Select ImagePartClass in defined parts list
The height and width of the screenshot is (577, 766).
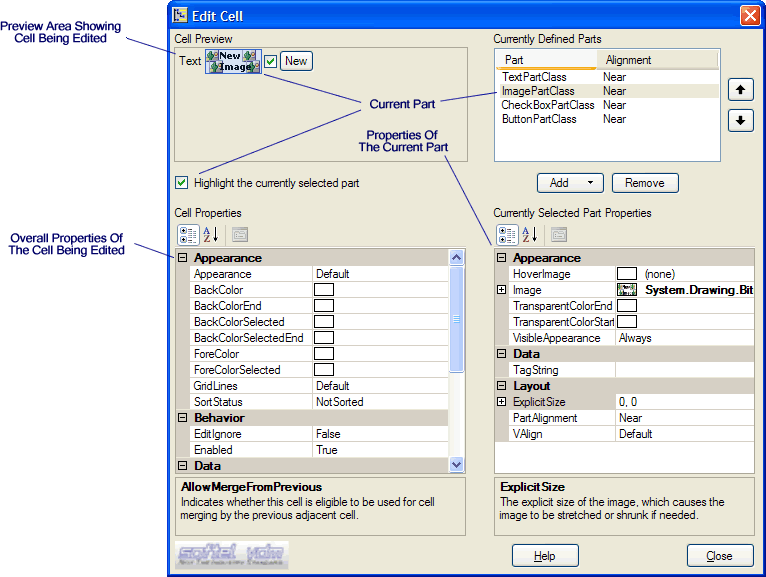539,91
